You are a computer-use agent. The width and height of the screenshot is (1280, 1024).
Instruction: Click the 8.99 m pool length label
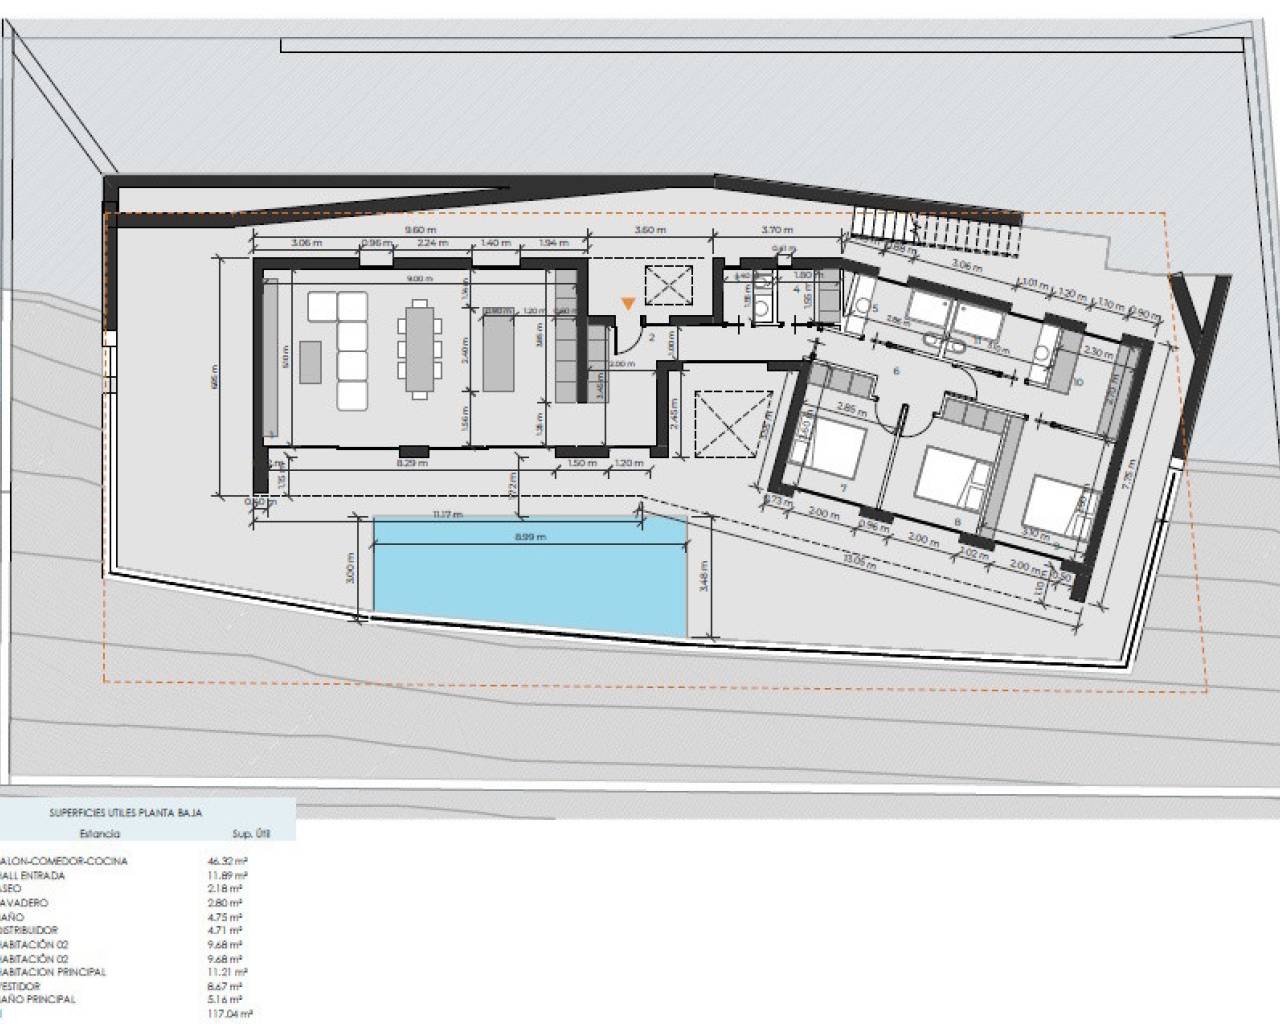530,537
